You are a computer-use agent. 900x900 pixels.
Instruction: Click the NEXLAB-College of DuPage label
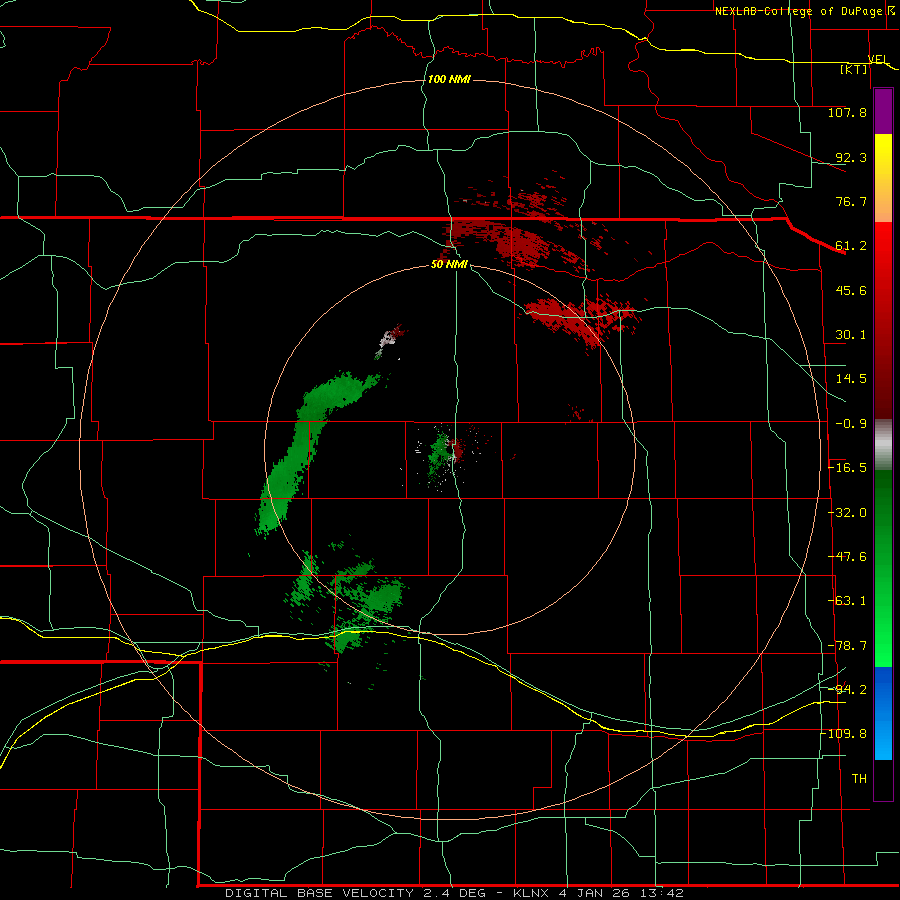pyautogui.click(x=798, y=11)
